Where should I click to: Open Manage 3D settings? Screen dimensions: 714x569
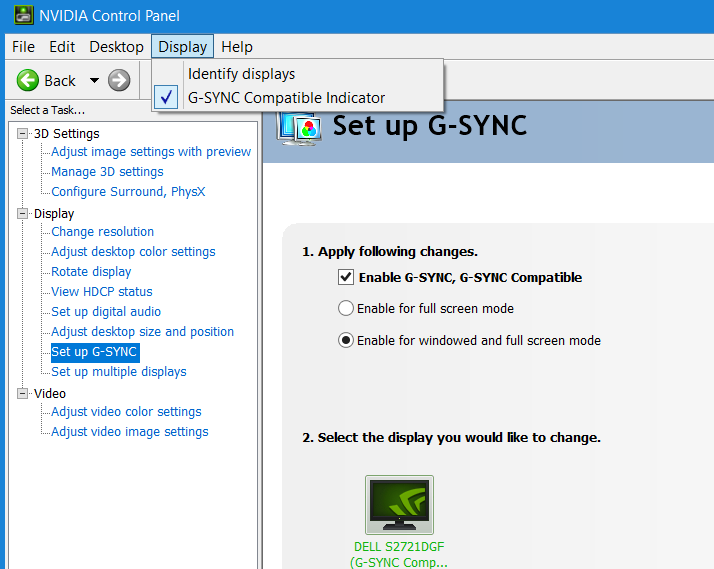107,172
